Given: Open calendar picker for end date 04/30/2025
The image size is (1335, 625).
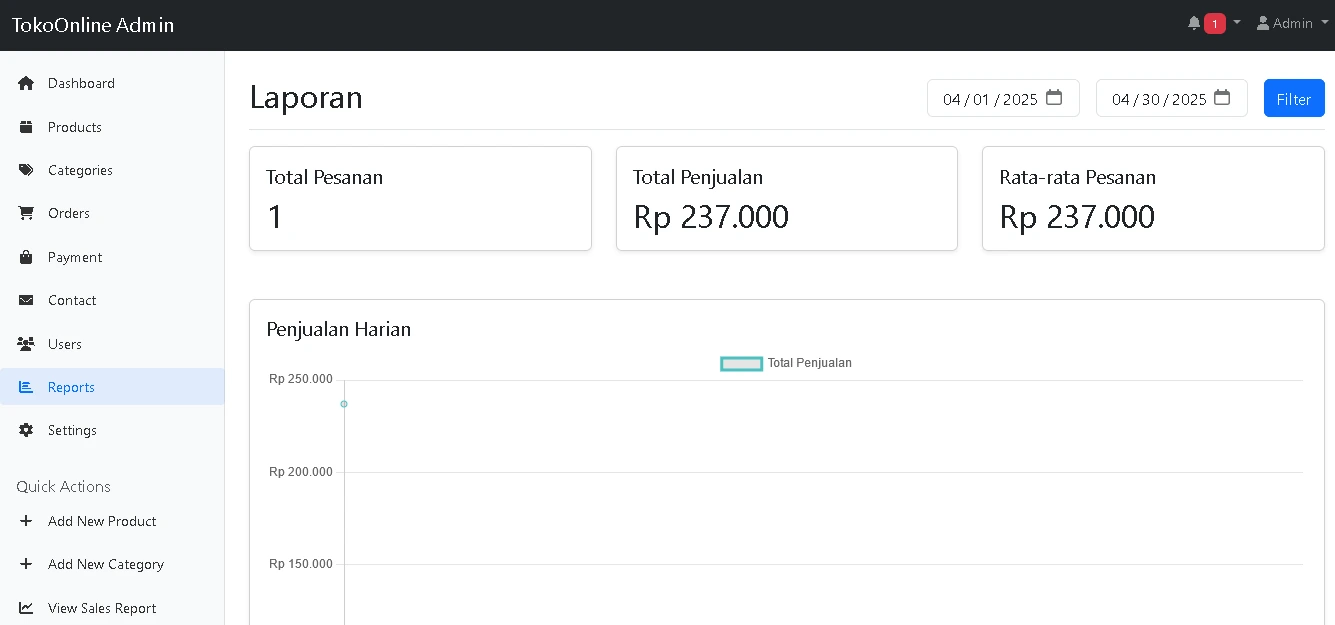Looking at the screenshot, I should coord(1222,98).
